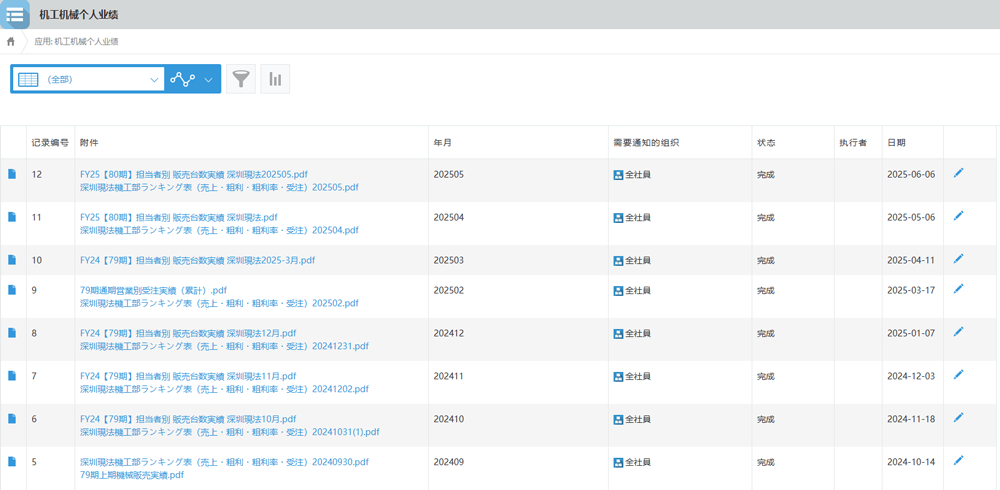Expand the graph view chevron dropdown
1000x490 pixels.
tap(209, 79)
